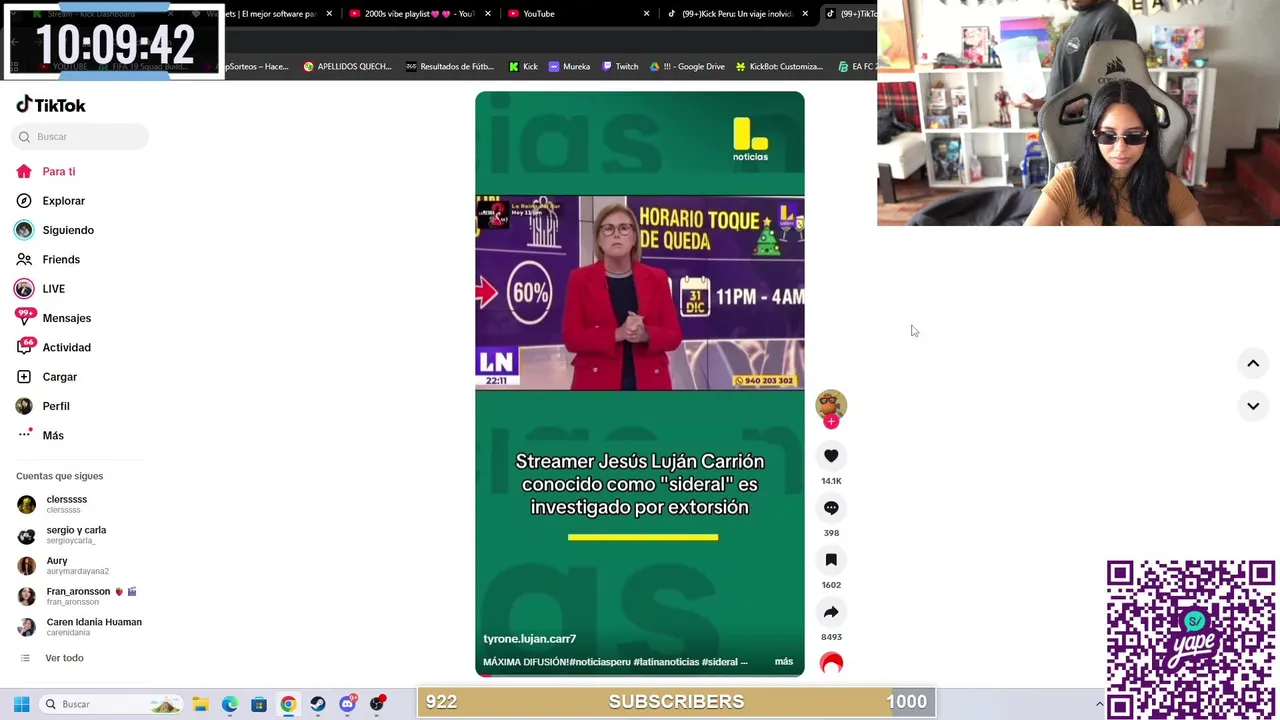Open sergio y carla account
Screen dimensions: 1280x720
(62, 535)
